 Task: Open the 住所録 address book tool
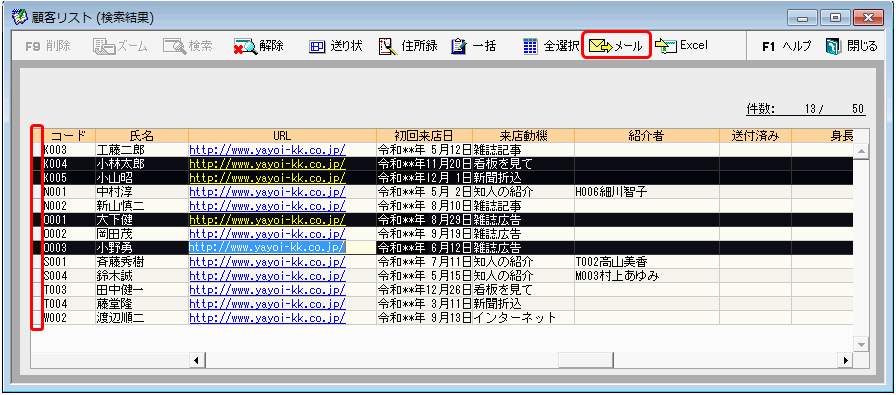point(408,46)
